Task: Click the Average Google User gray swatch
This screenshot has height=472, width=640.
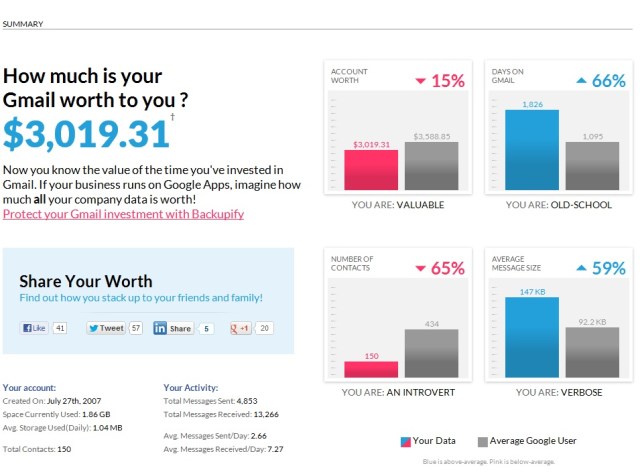Action: (x=482, y=441)
